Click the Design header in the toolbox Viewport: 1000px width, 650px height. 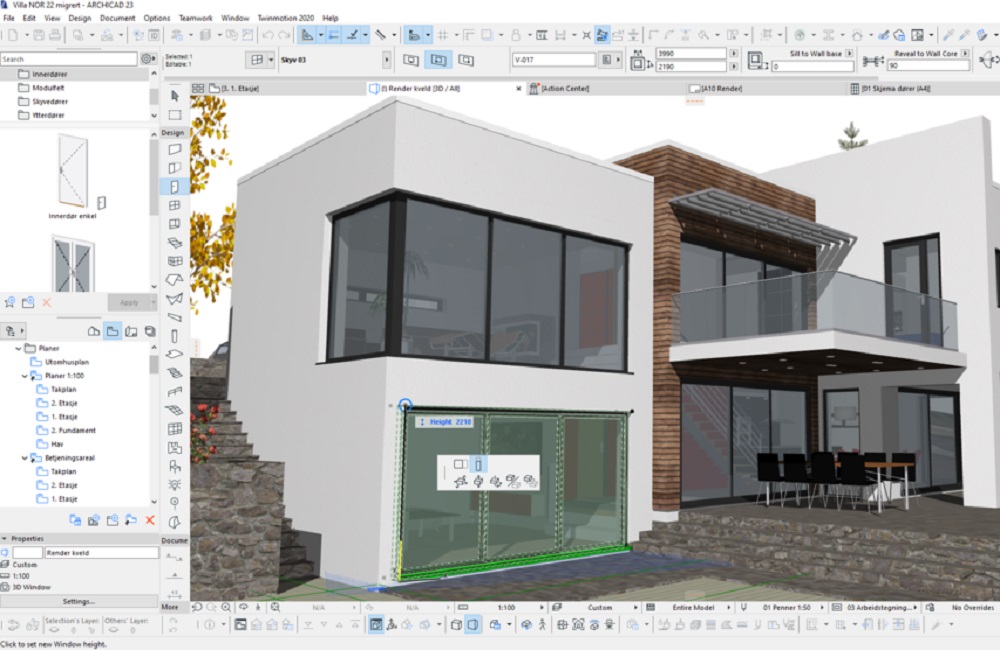173,133
